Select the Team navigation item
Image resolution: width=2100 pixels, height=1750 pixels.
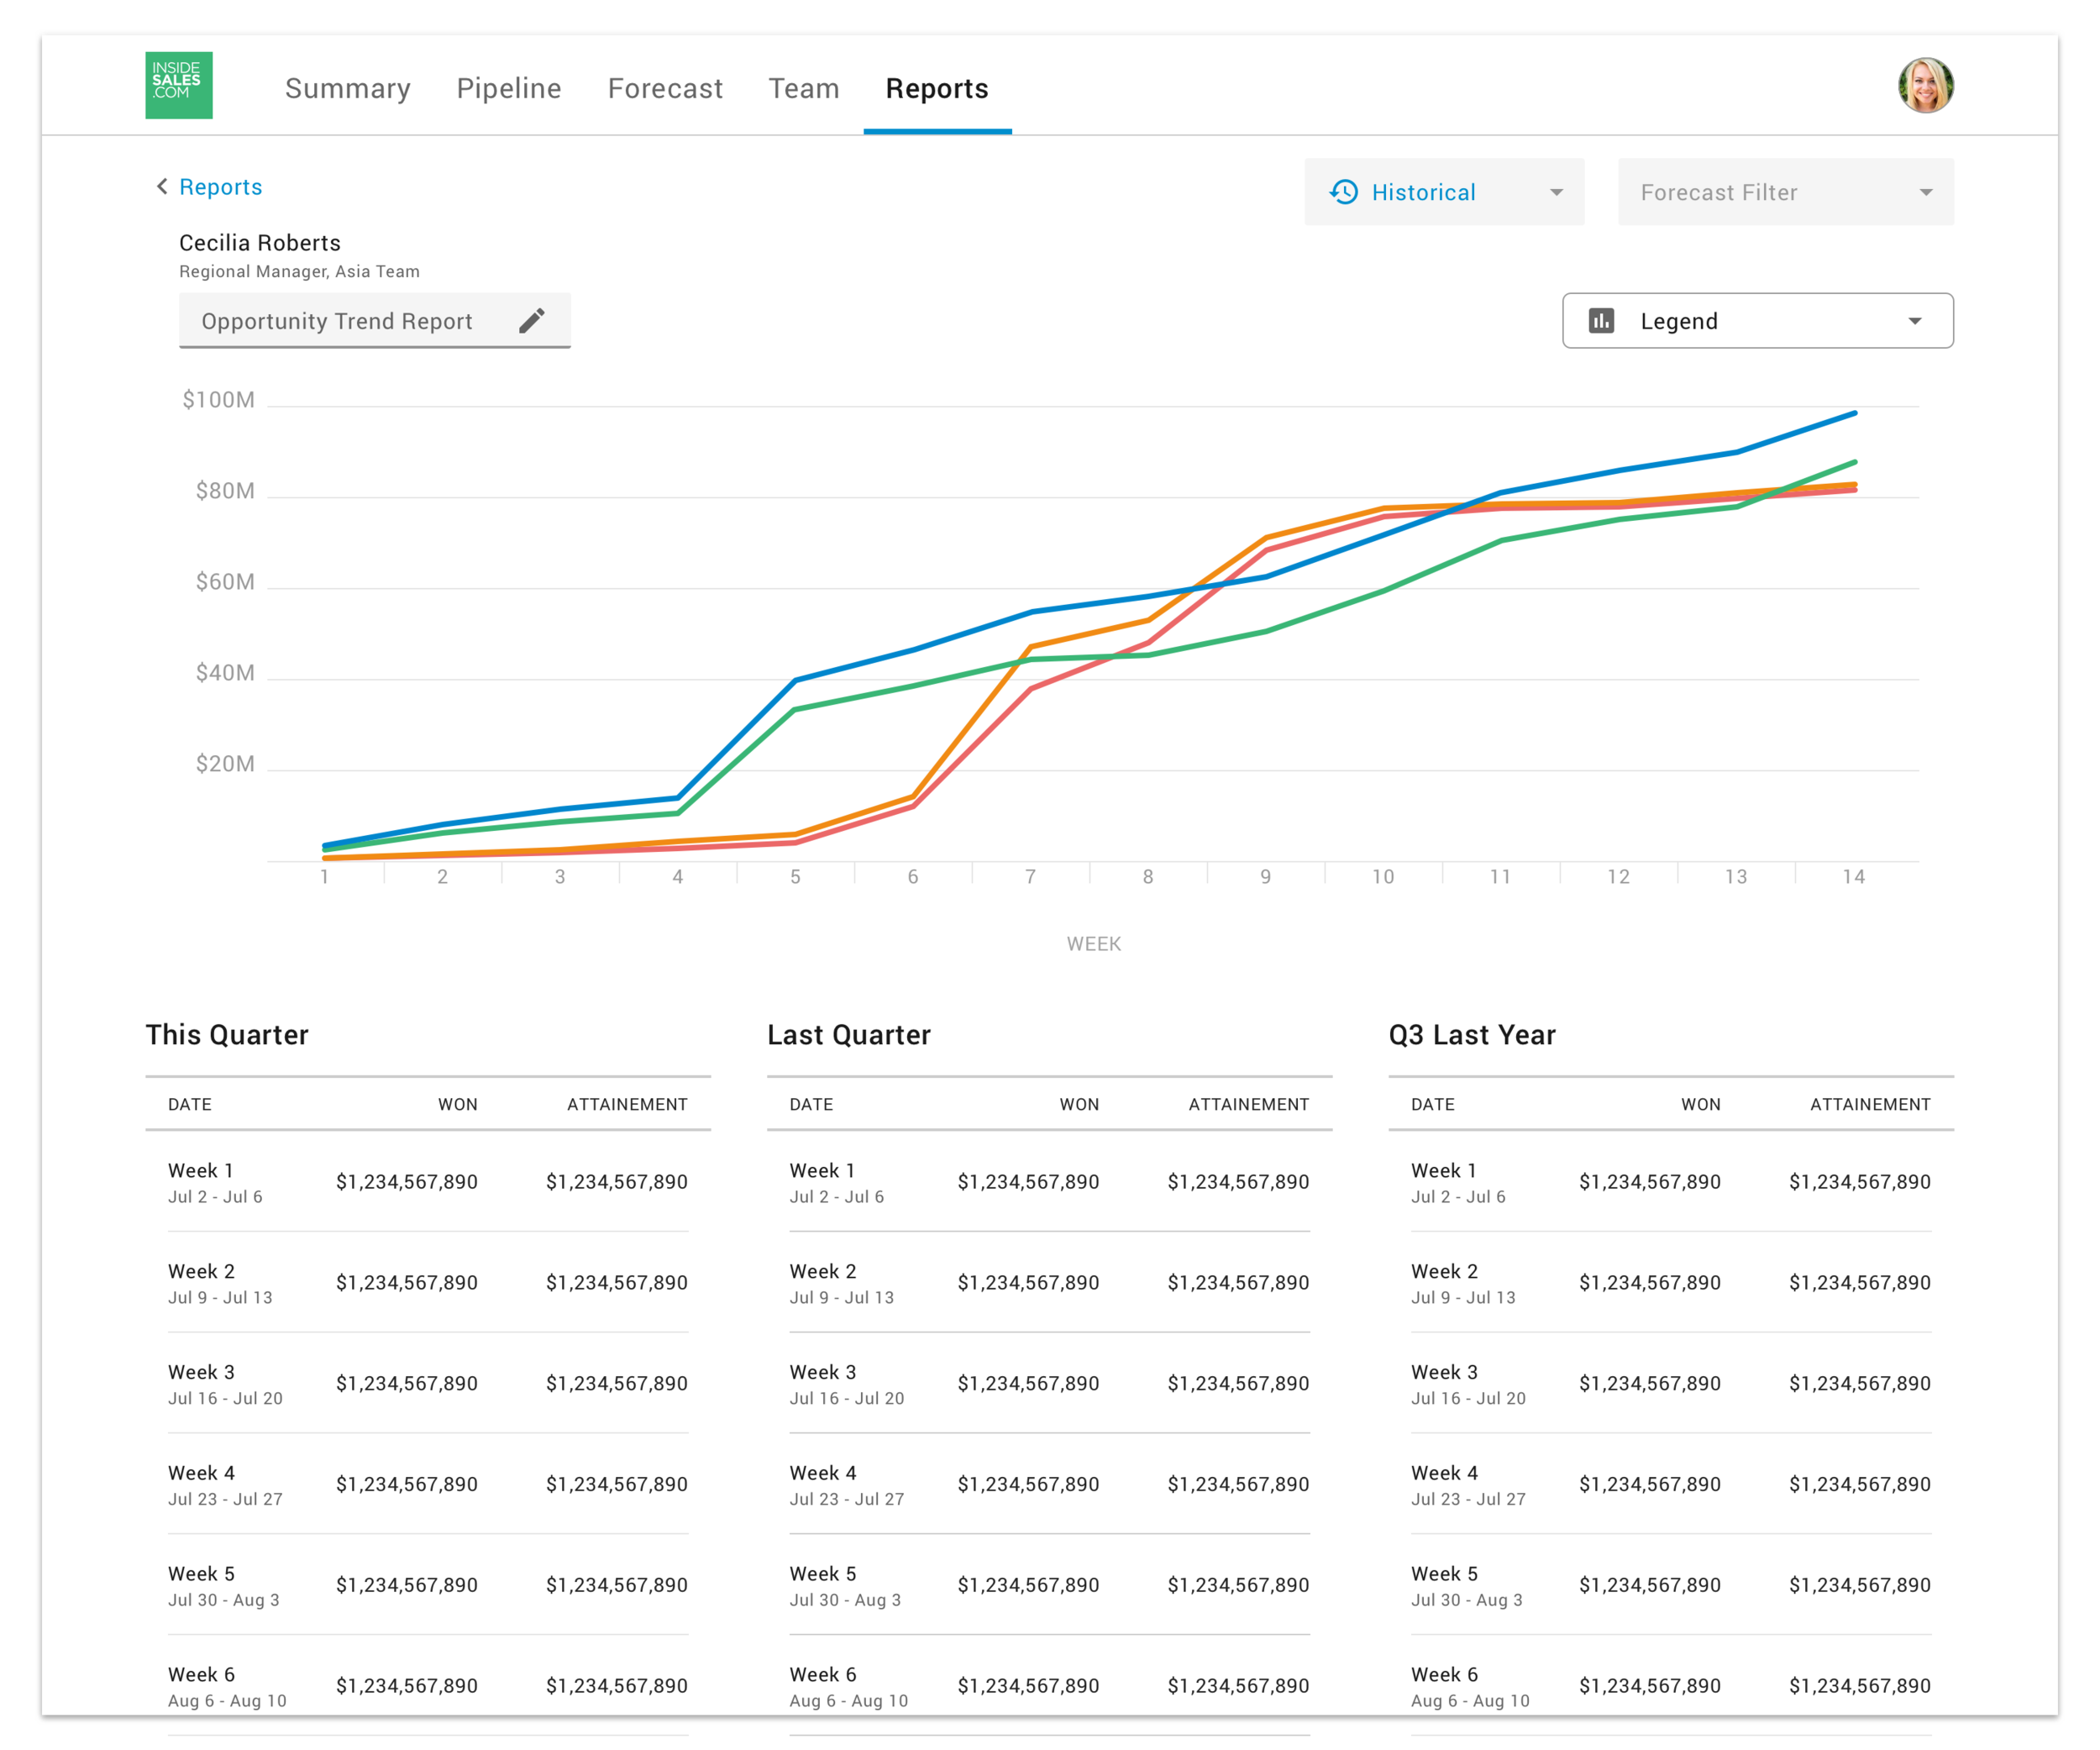point(804,88)
